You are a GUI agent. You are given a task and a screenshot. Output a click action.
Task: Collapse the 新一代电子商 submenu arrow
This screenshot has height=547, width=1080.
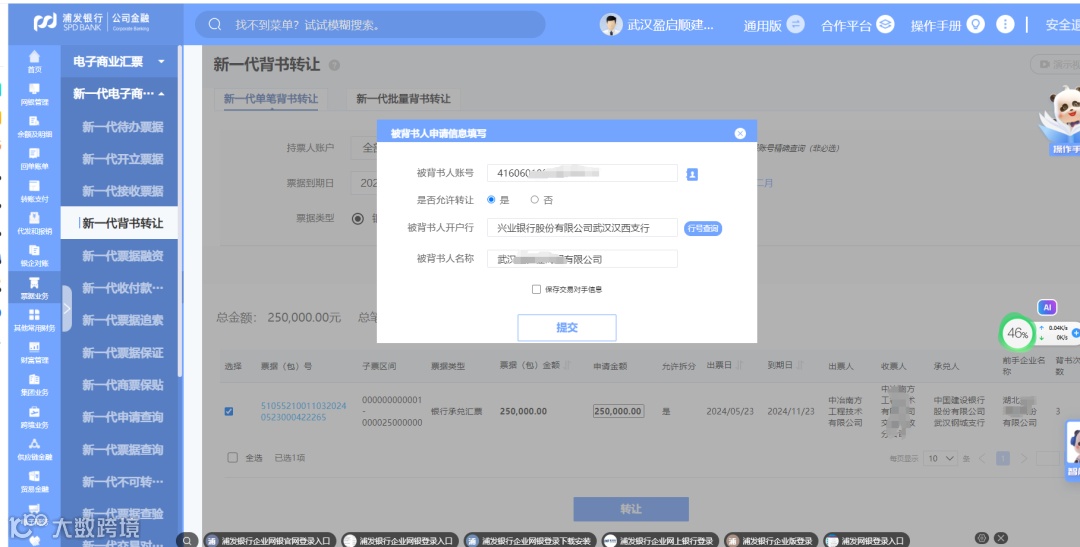(161, 94)
